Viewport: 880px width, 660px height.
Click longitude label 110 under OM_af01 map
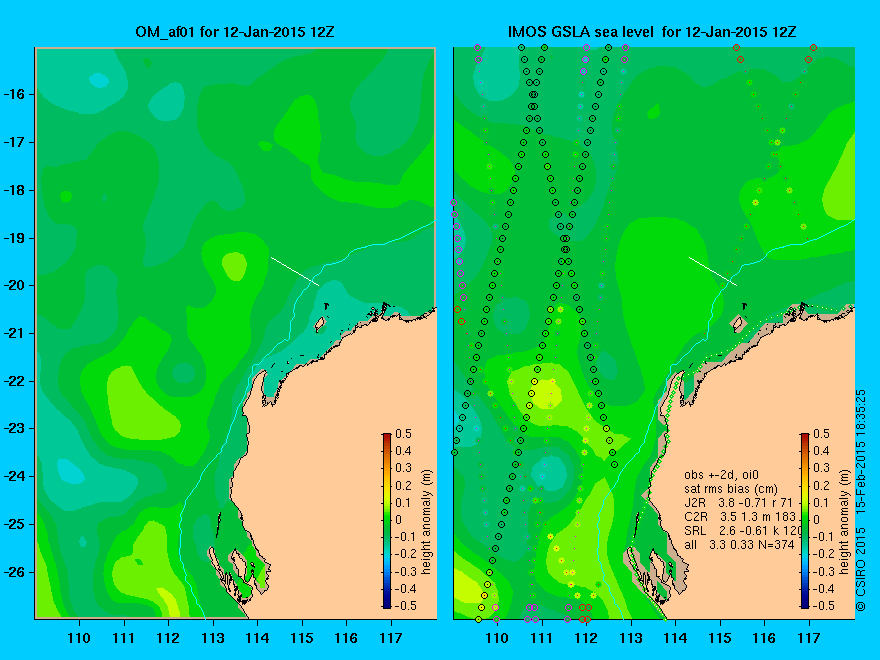coord(79,638)
